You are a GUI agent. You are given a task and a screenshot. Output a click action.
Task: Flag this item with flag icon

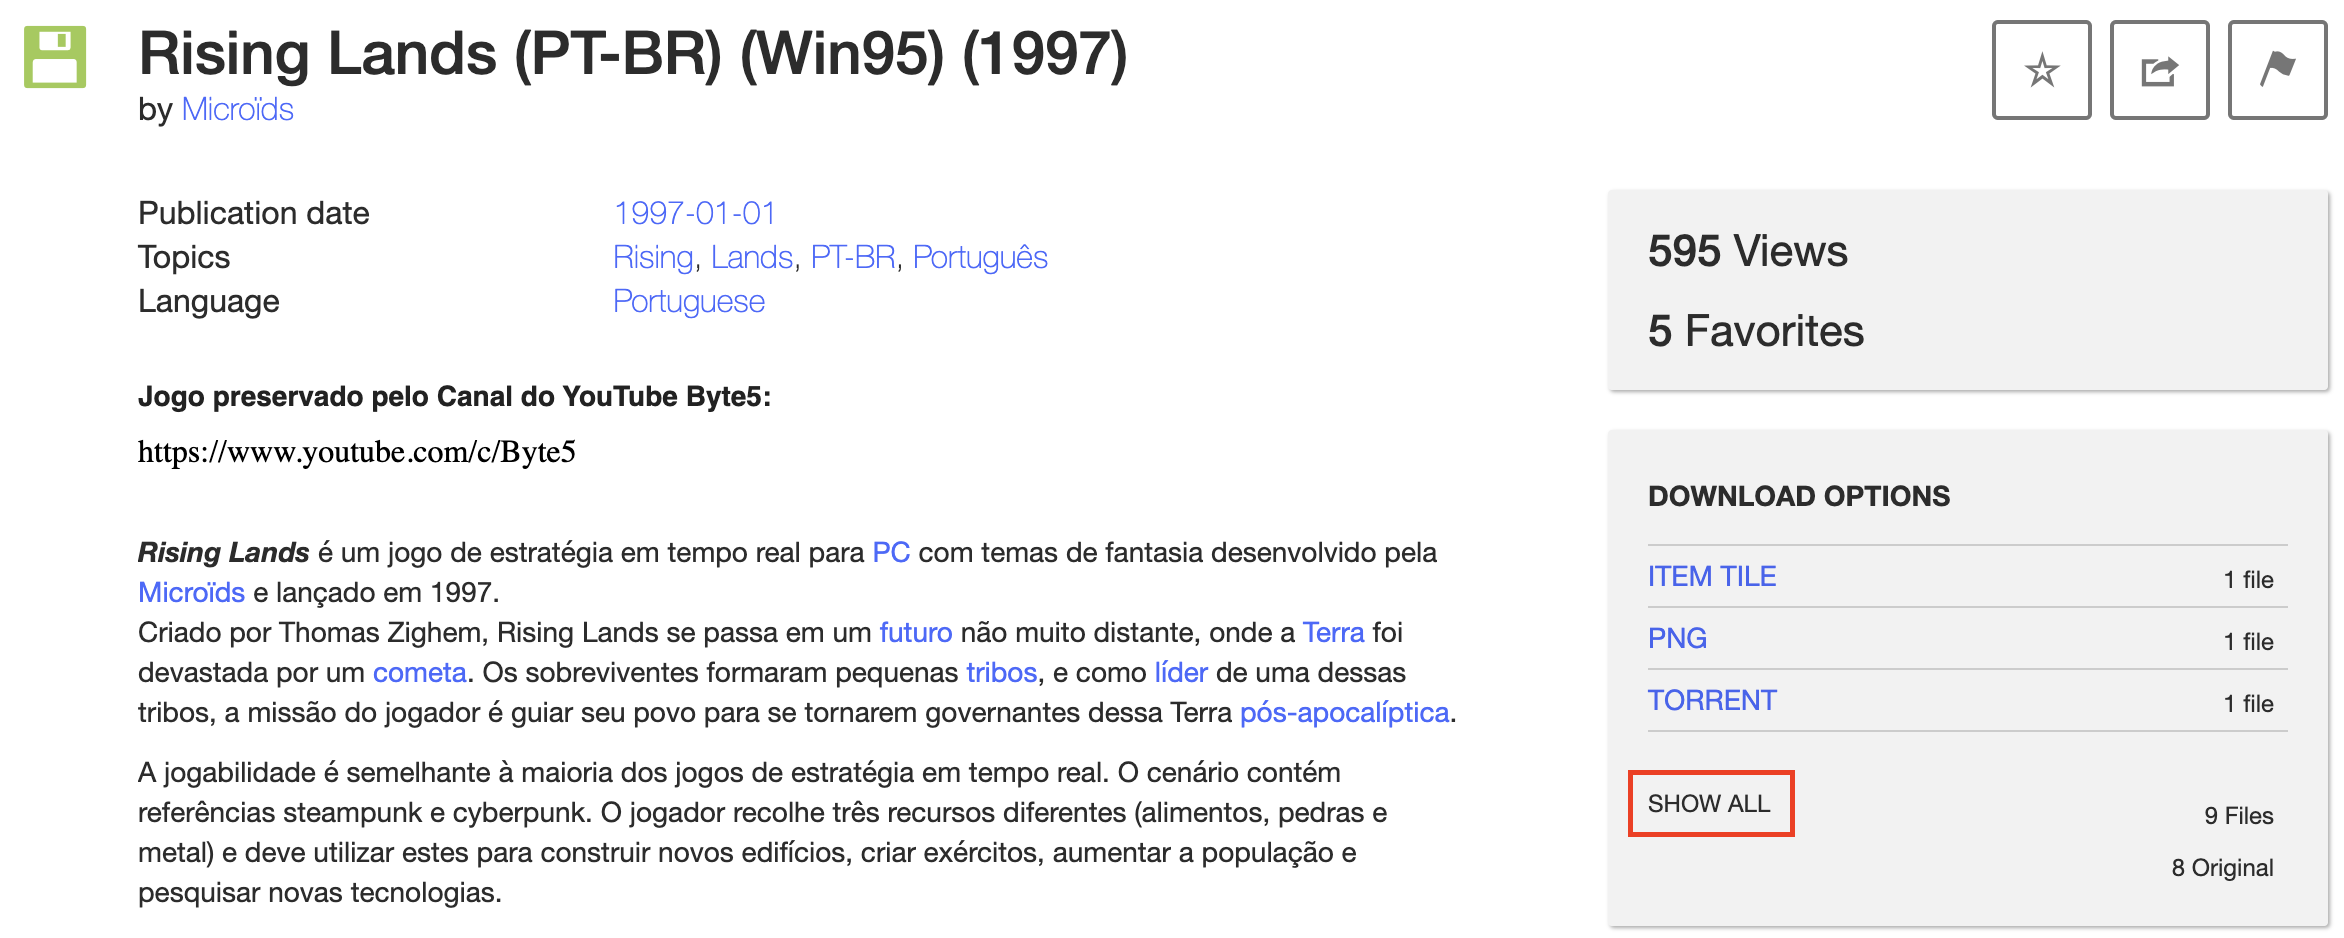2277,70
